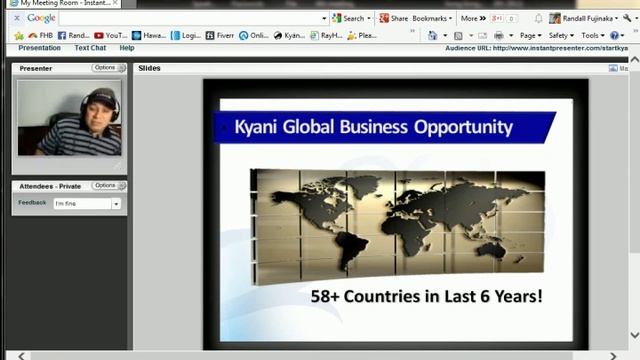Screen dimensions: 640x360
Task: Click the Share button on Google toolbar
Action: (393, 18)
